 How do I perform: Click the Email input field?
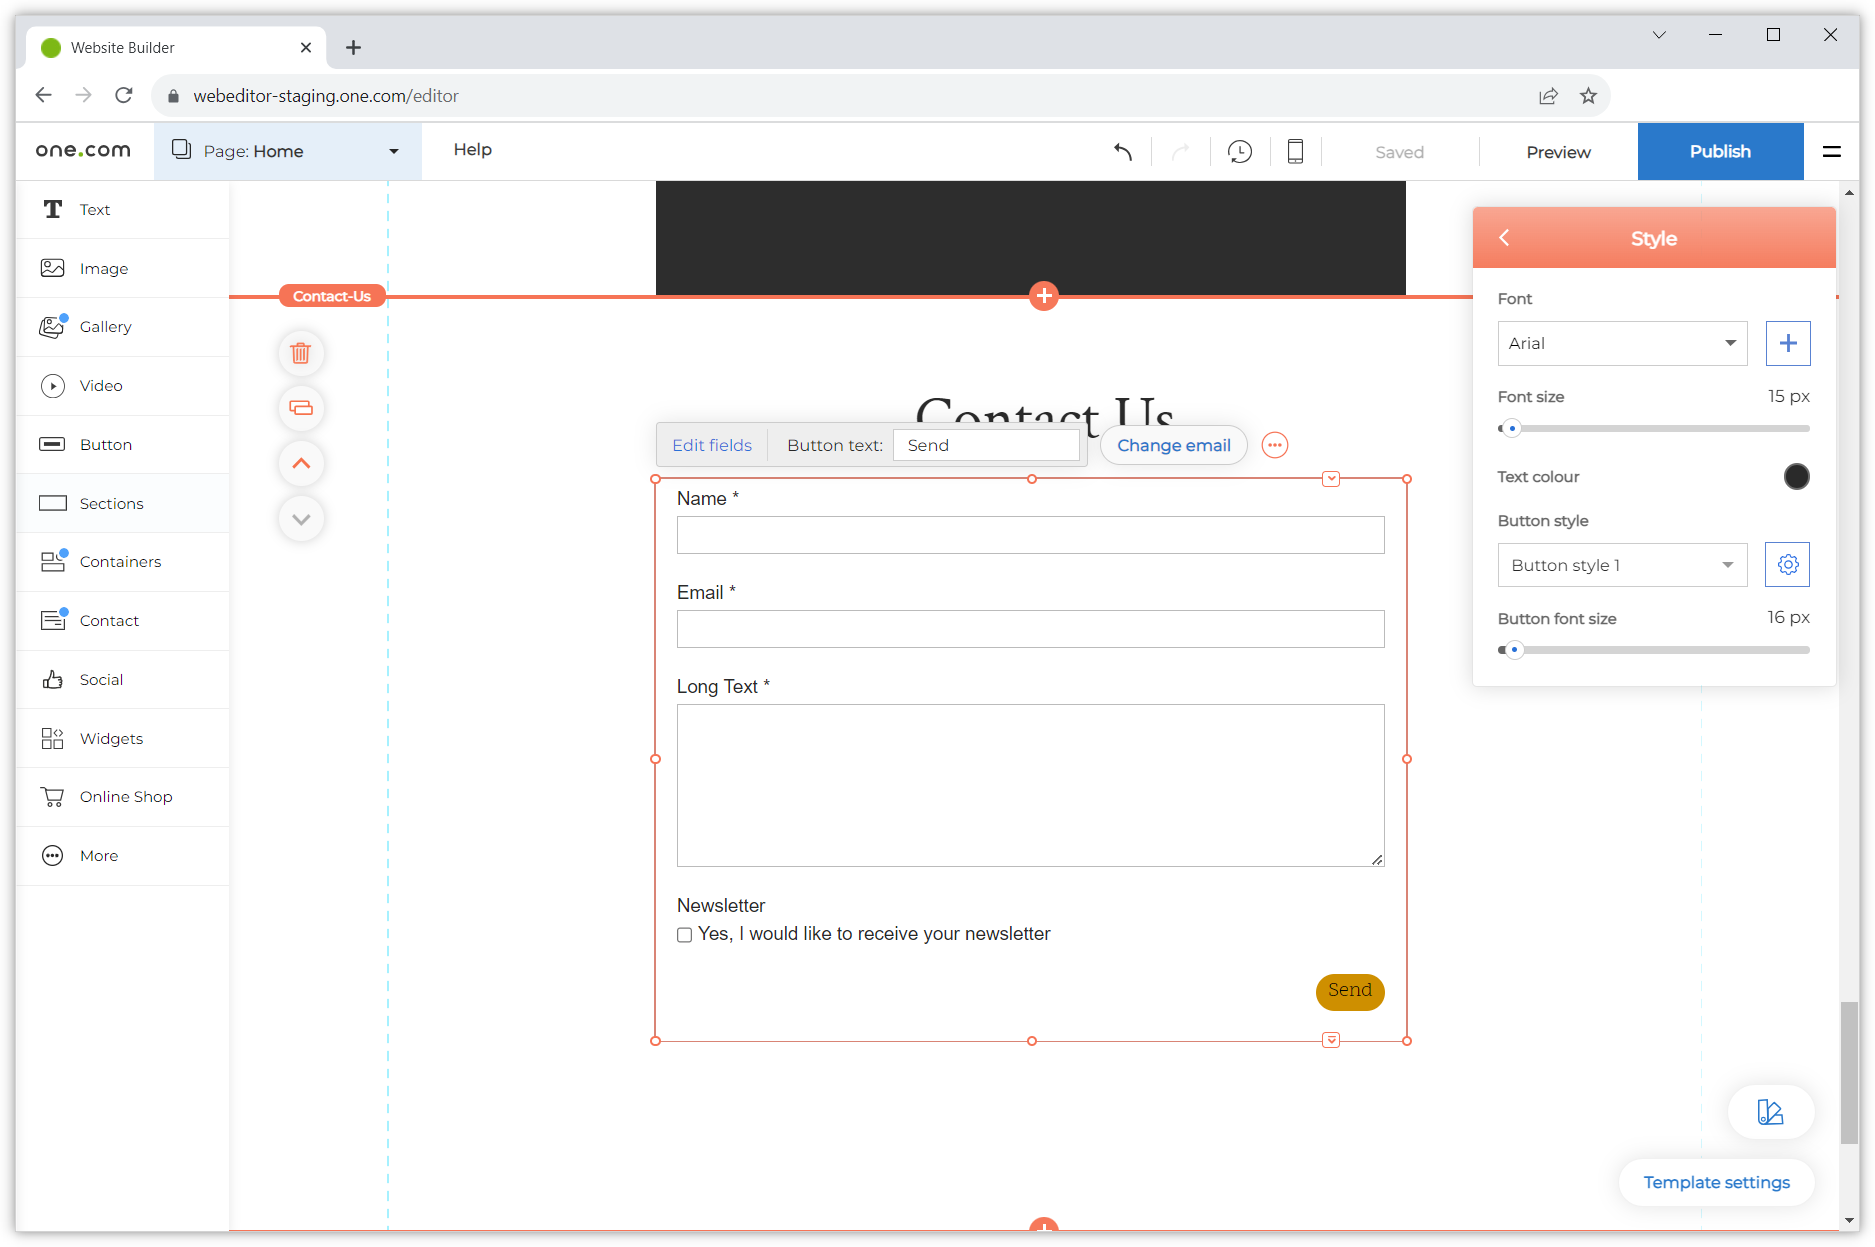pos(1030,629)
